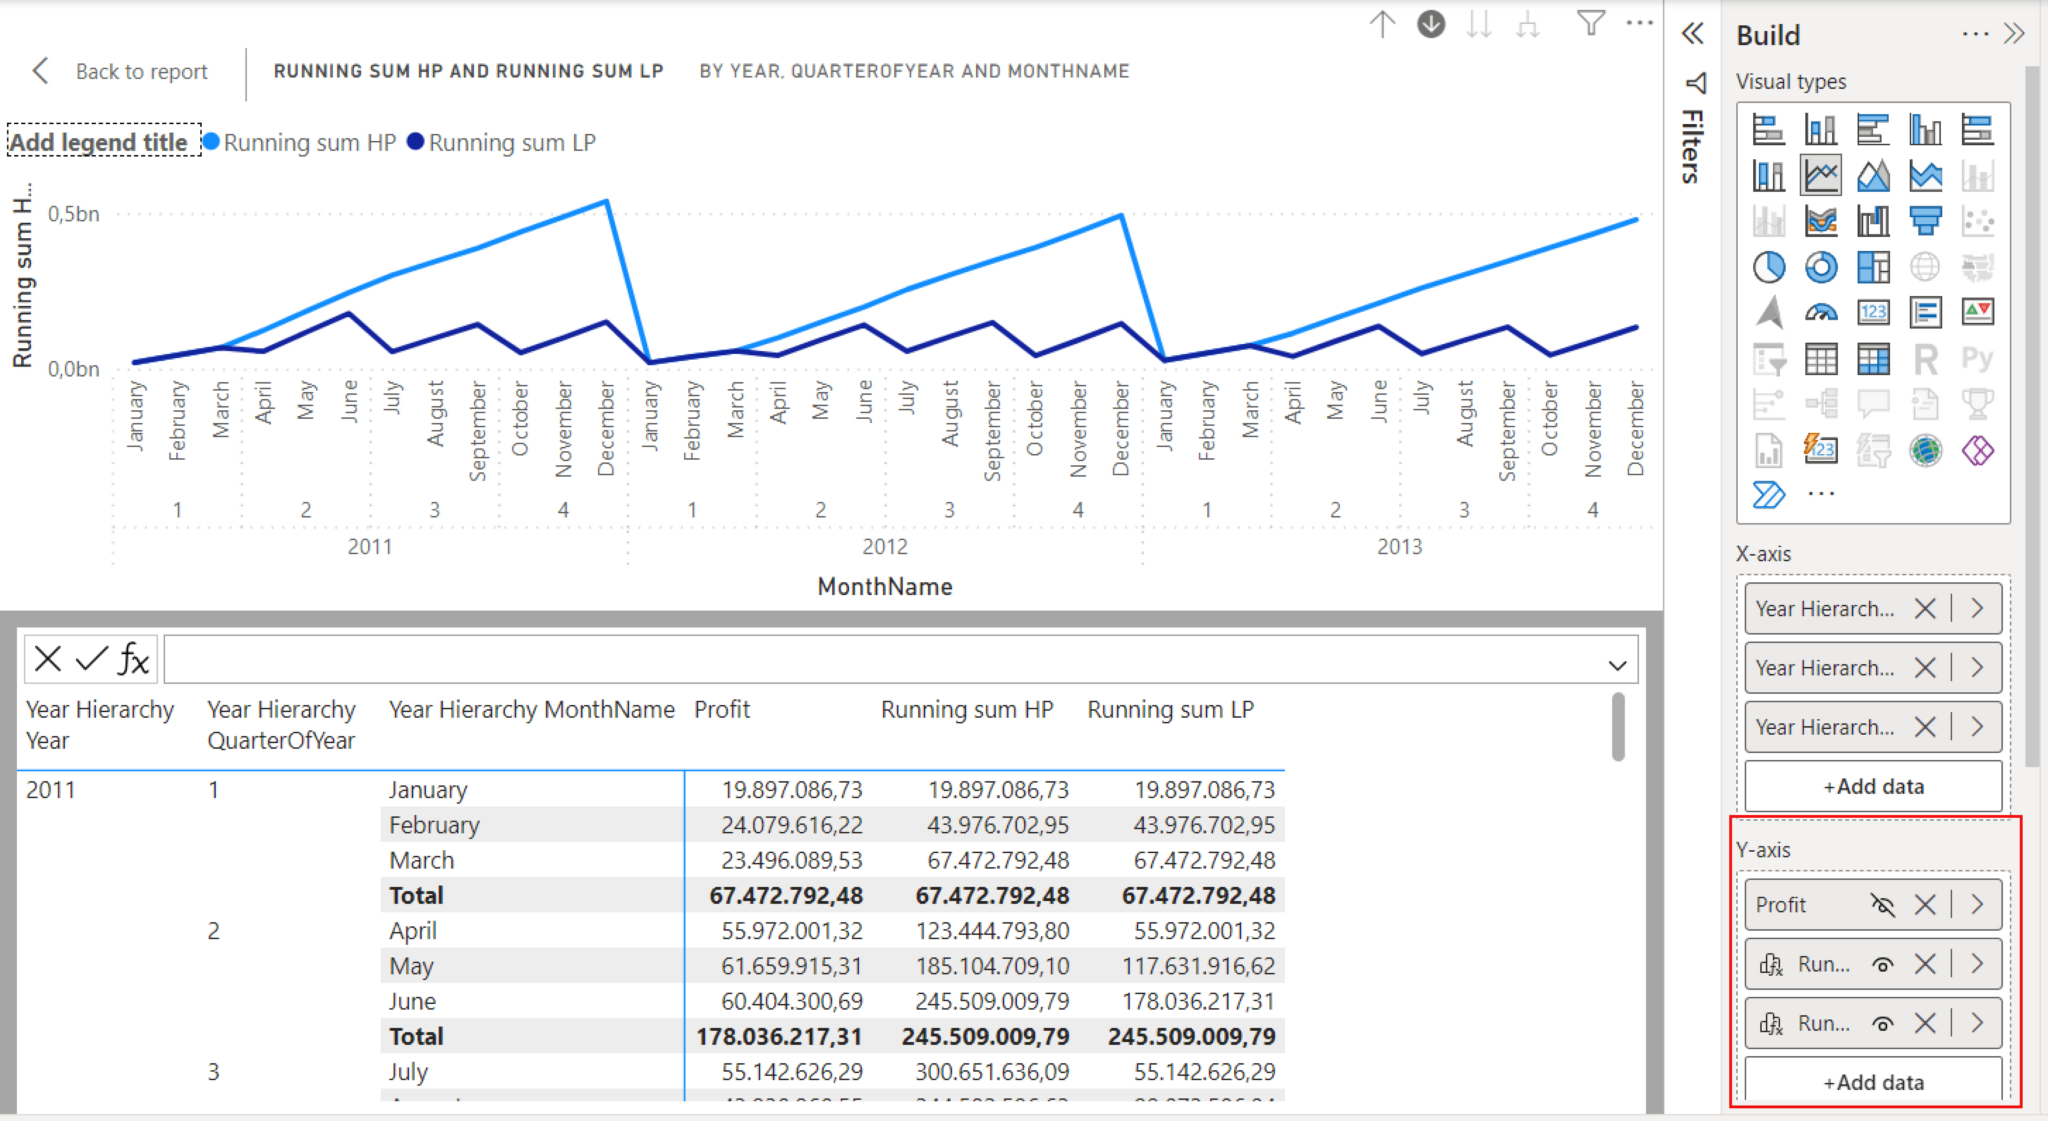Show the hidden Profit field on the chart
The width and height of the screenshot is (2048, 1121).
click(1884, 905)
